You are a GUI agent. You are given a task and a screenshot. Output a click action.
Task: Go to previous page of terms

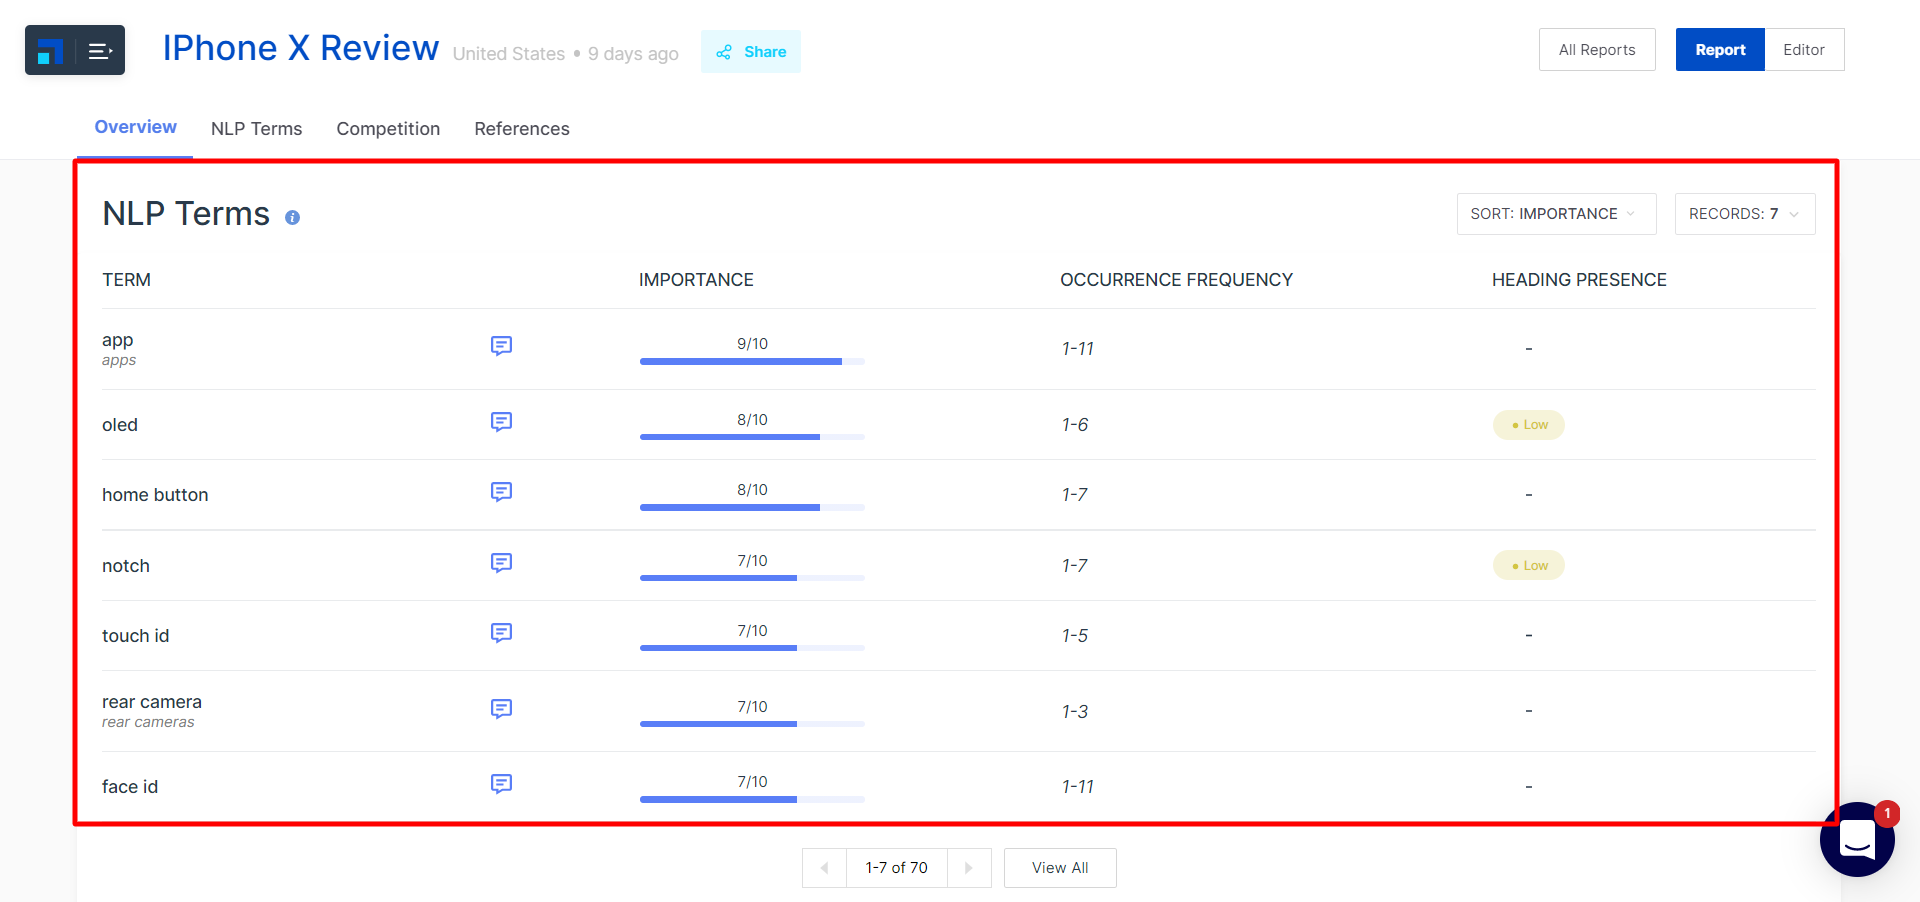(x=824, y=868)
